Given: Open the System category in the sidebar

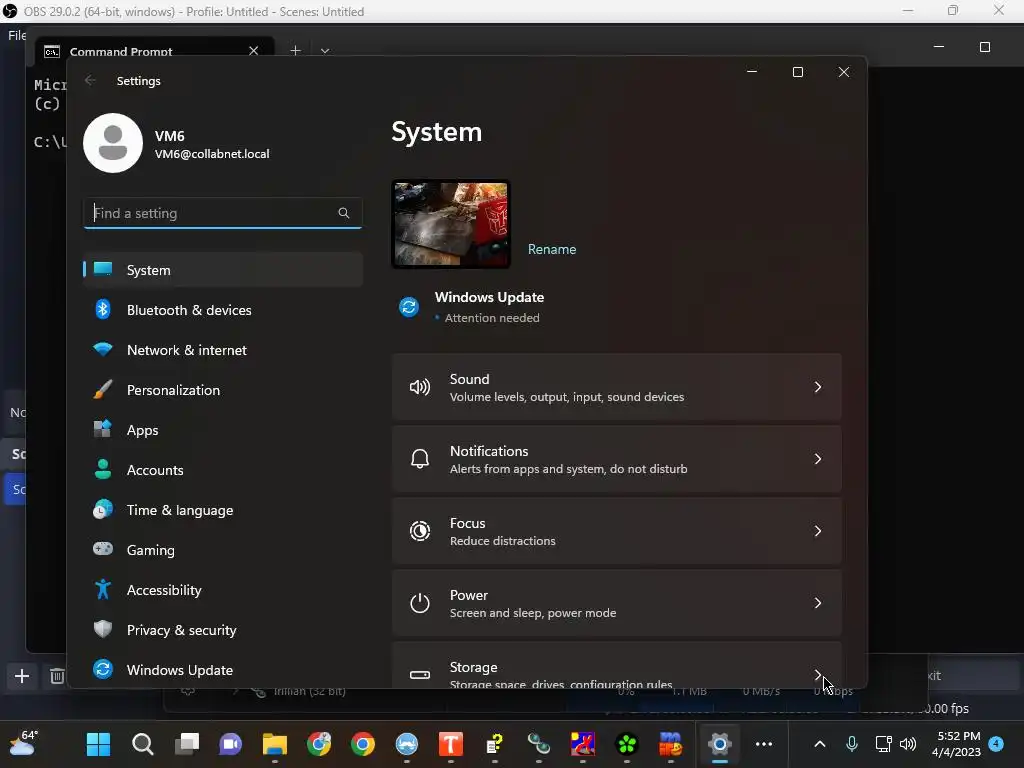Looking at the screenshot, I should pos(223,270).
